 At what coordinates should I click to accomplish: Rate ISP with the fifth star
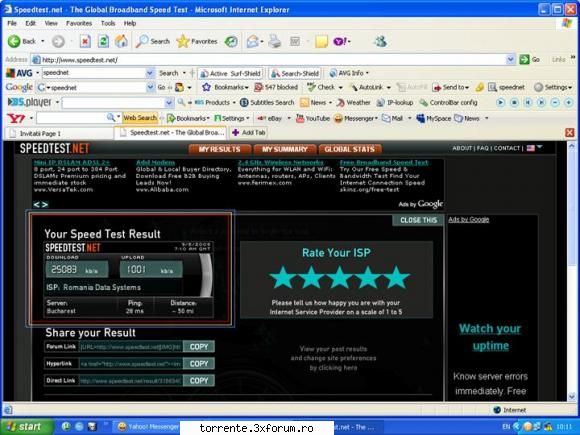coord(396,277)
